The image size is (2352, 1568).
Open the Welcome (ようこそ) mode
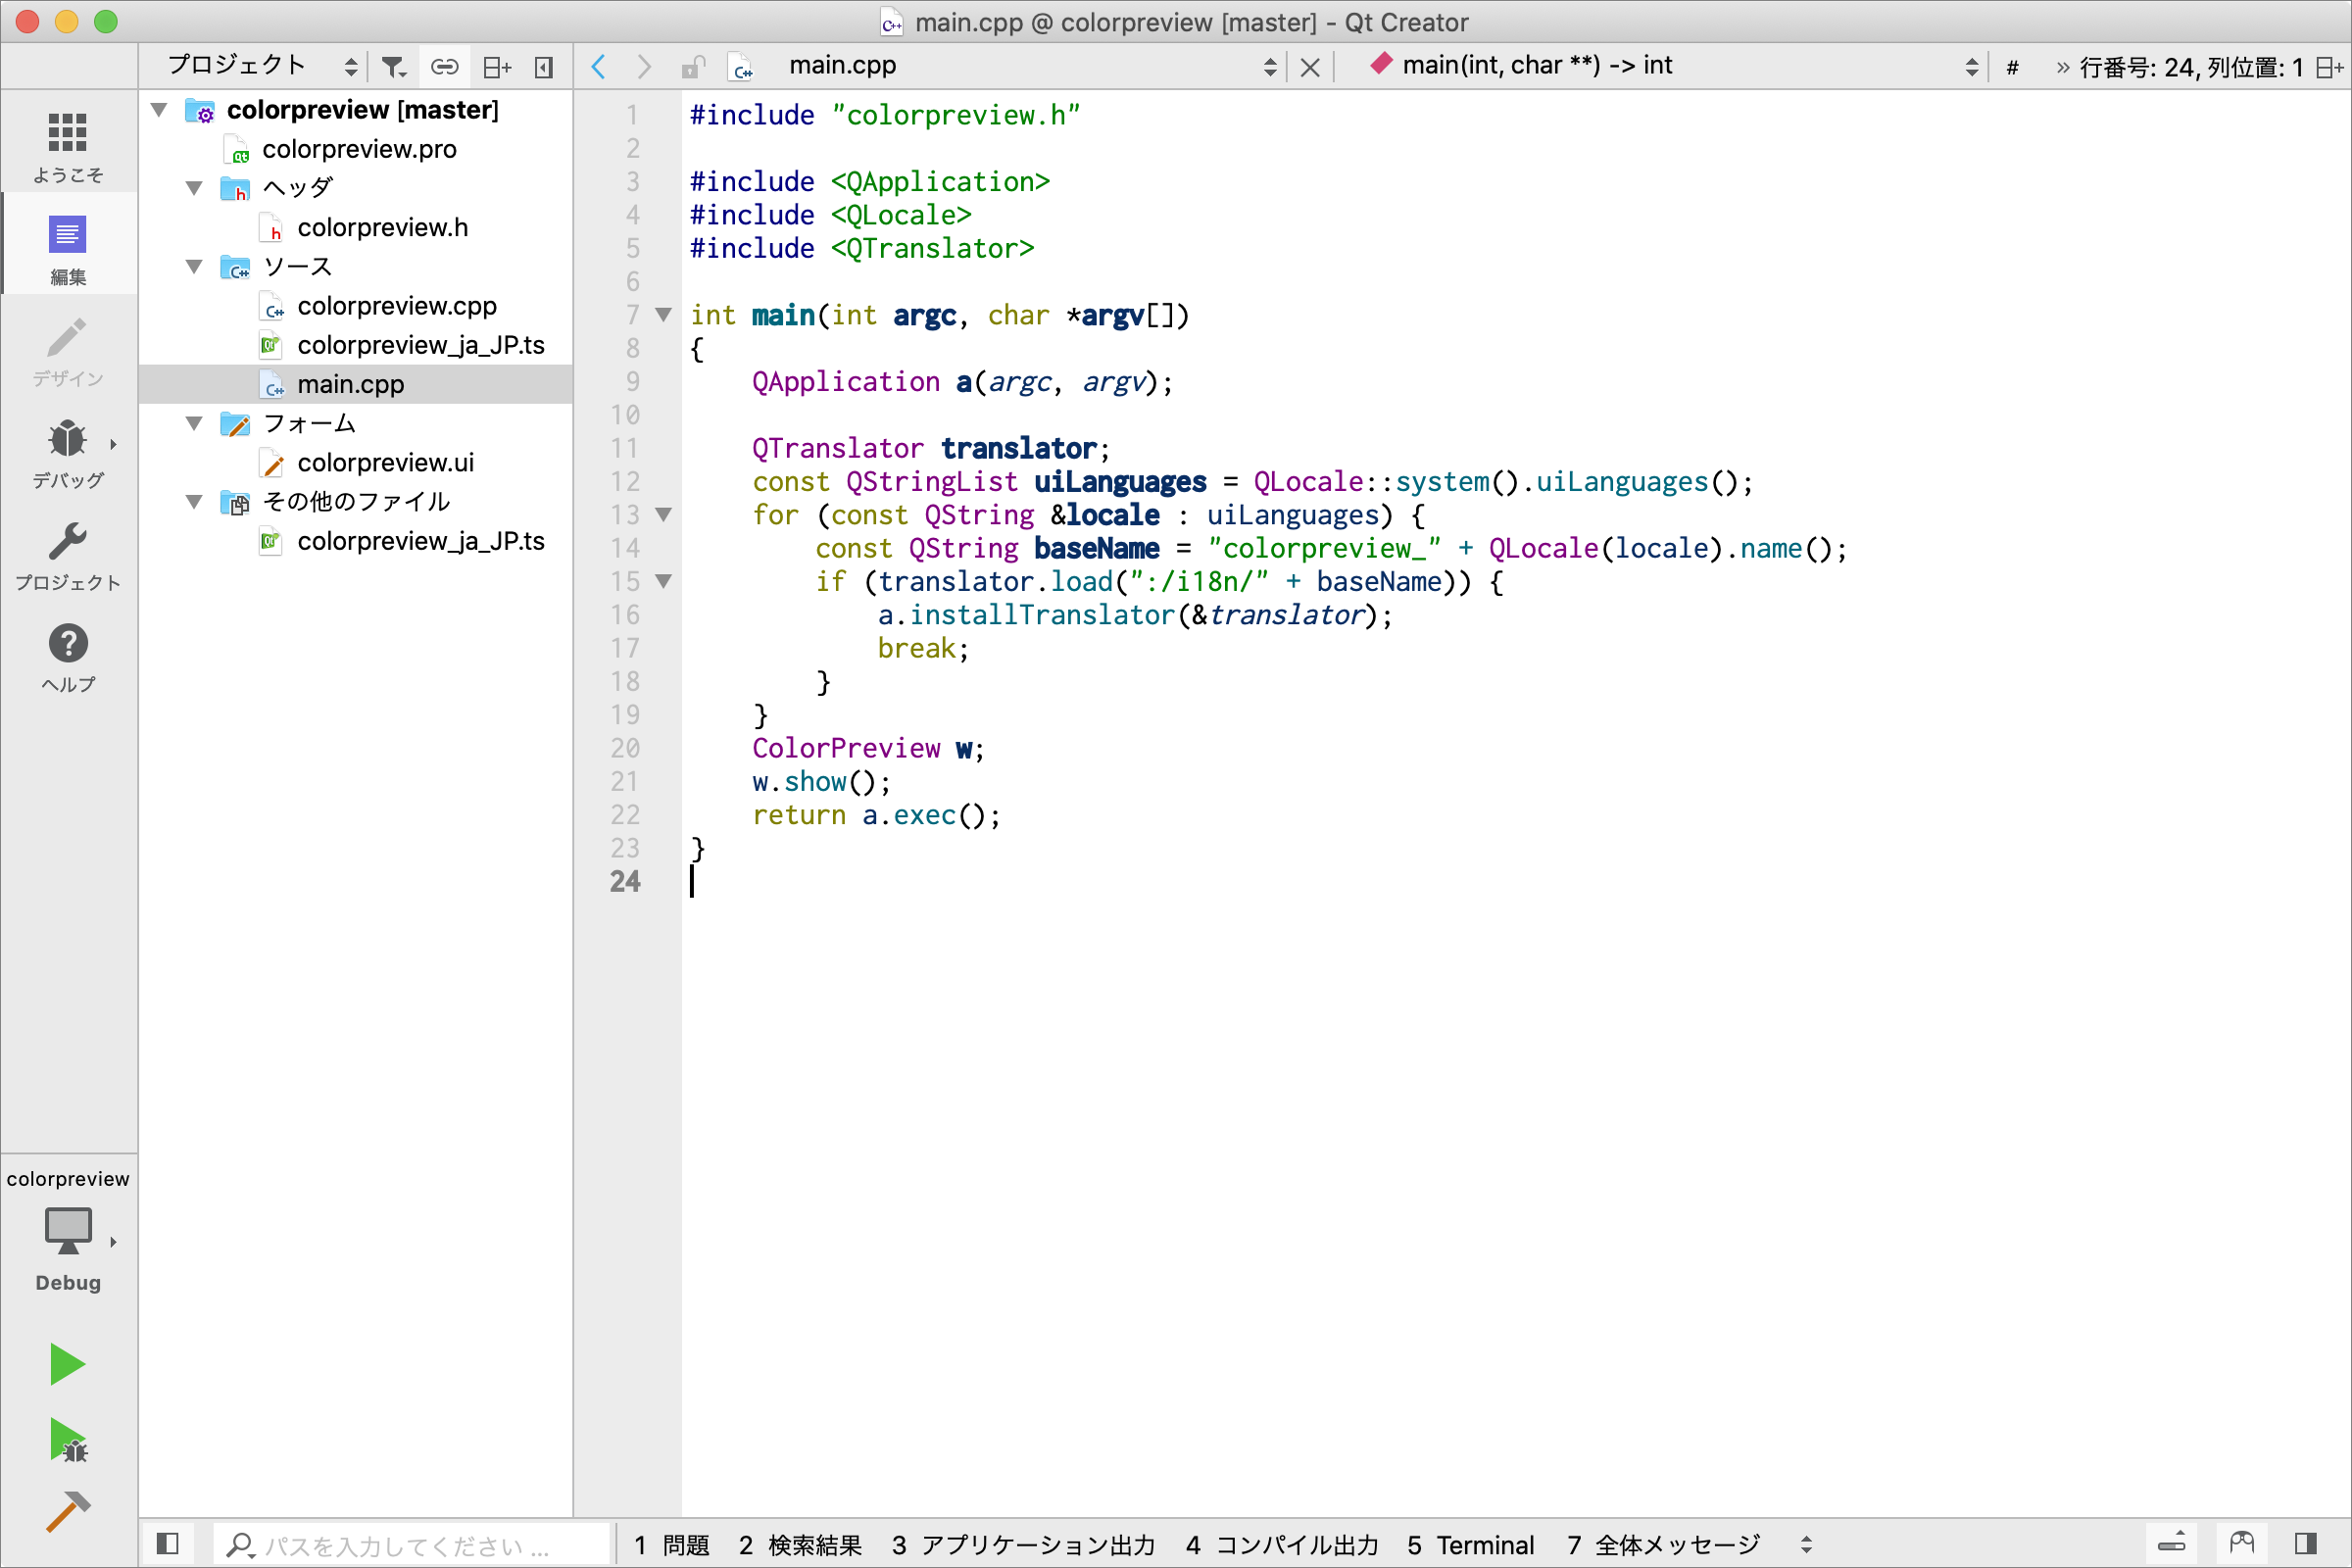click(x=68, y=145)
